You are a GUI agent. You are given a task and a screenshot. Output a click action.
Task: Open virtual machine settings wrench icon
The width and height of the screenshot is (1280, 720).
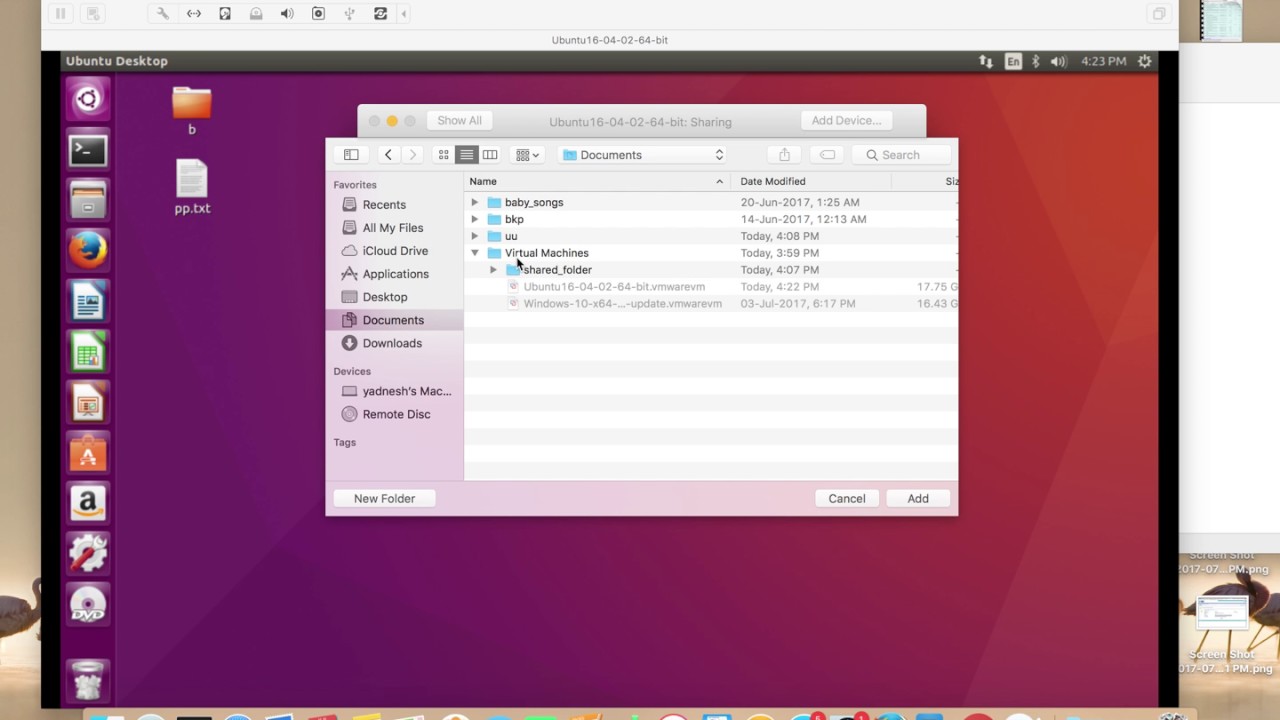click(x=163, y=14)
